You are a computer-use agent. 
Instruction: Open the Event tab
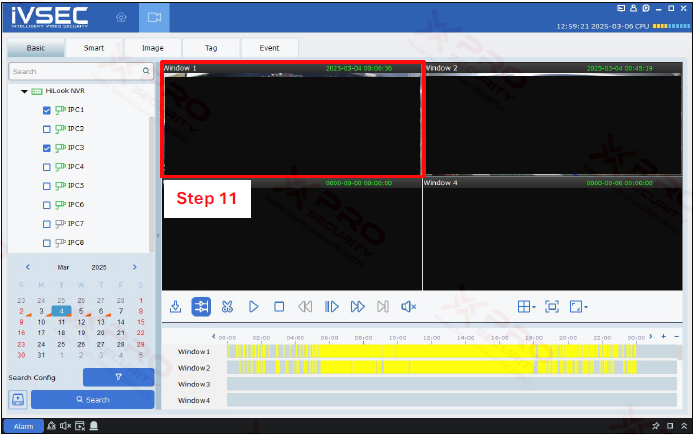pyautogui.click(x=269, y=48)
